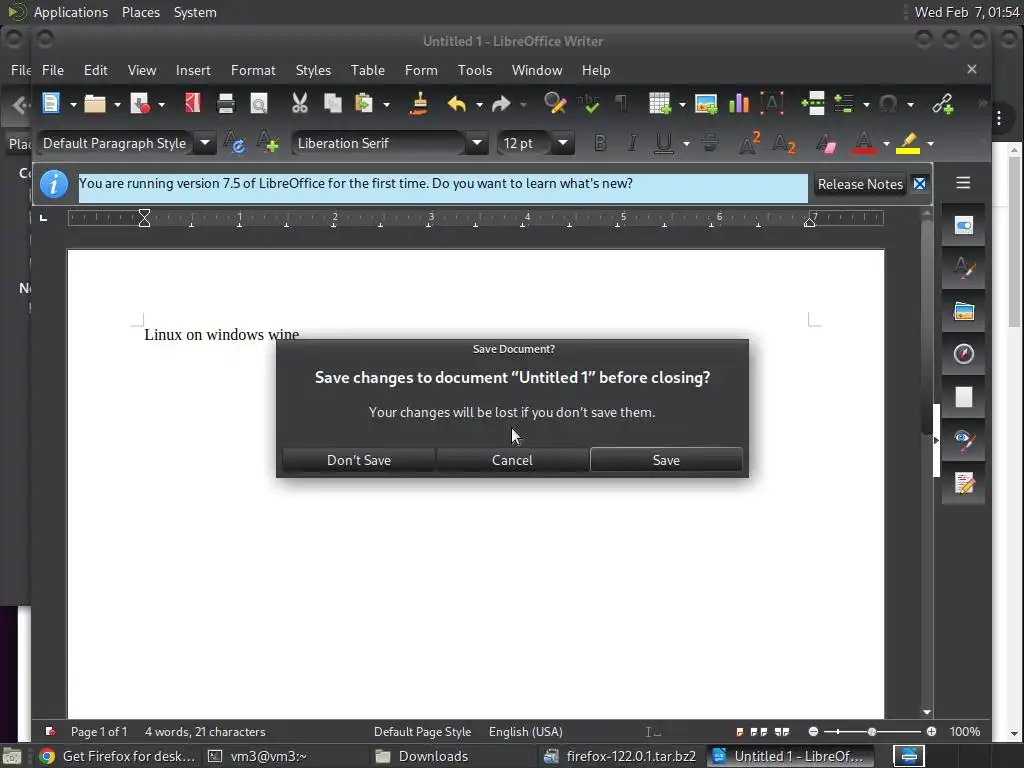Click the Print icon
This screenshot has width=1024, height=768.
[x=226, y=103]
